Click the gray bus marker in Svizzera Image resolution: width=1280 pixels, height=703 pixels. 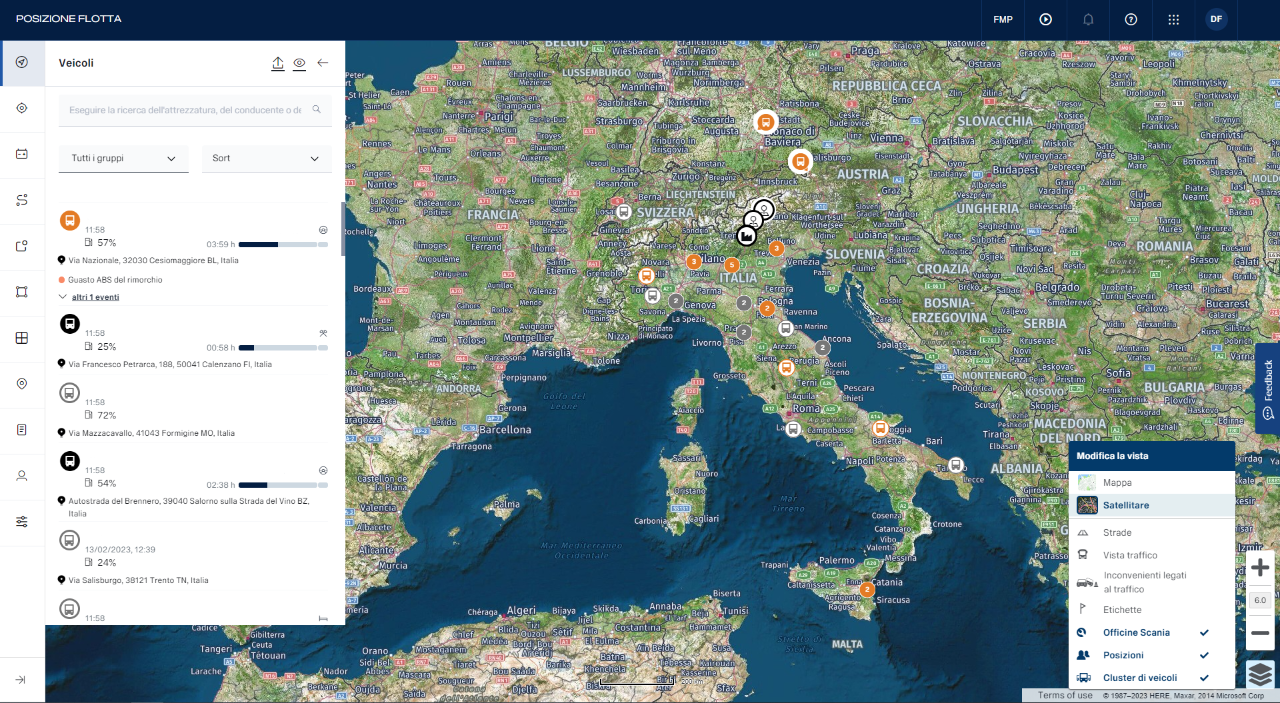coord(623,212)
